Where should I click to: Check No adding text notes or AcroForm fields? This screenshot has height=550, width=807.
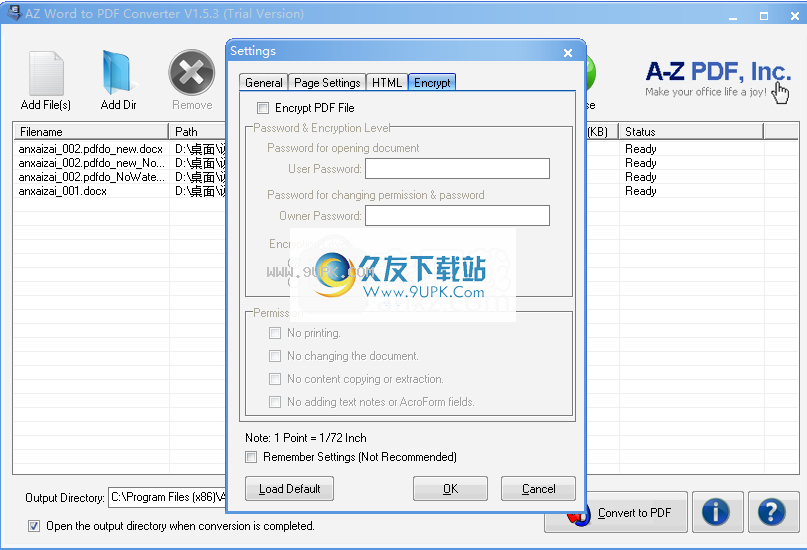pyautogui.click(x=275, y=402)
